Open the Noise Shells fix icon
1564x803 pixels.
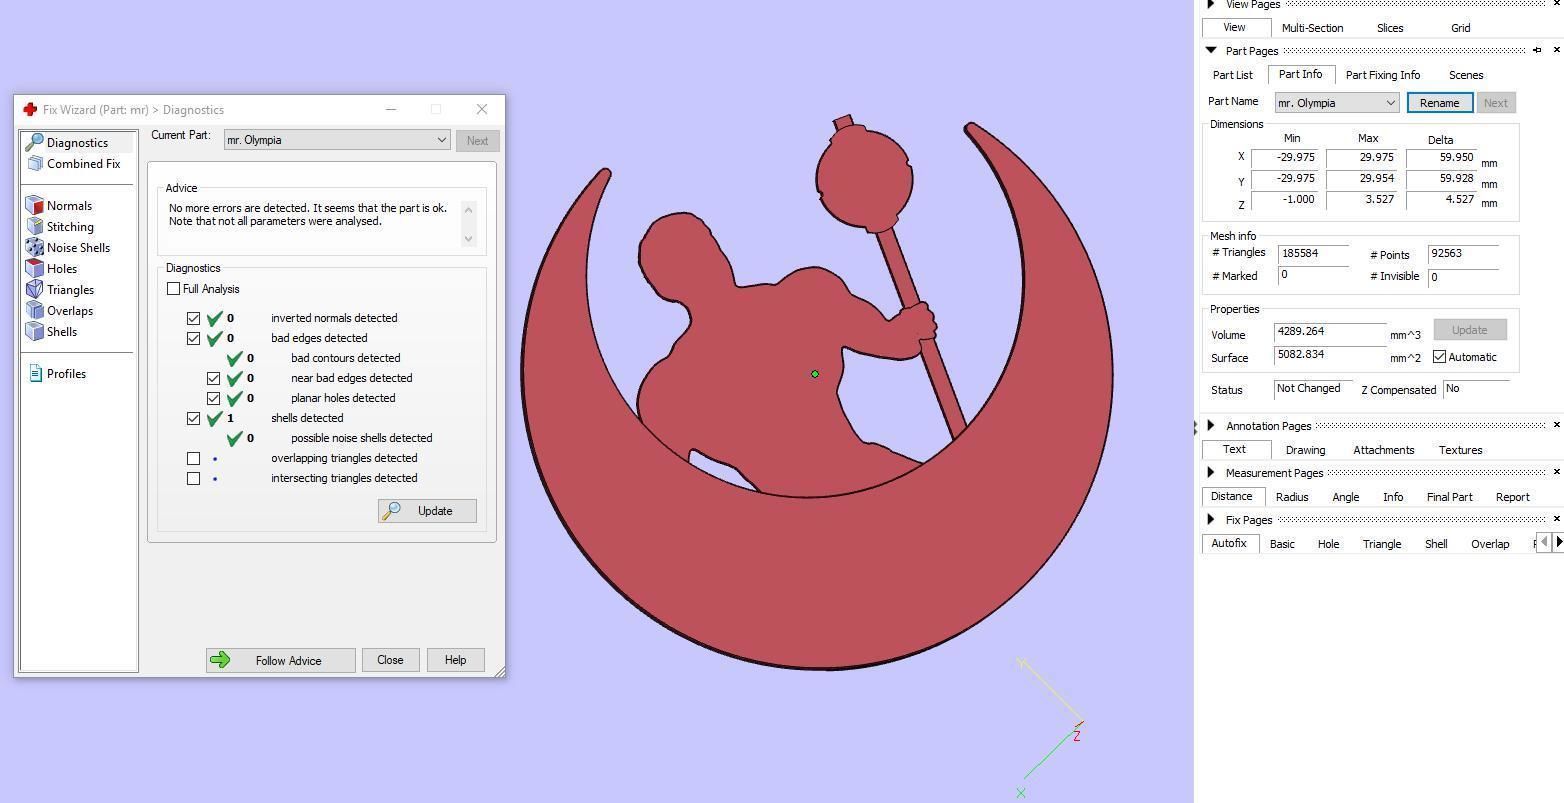34,248
